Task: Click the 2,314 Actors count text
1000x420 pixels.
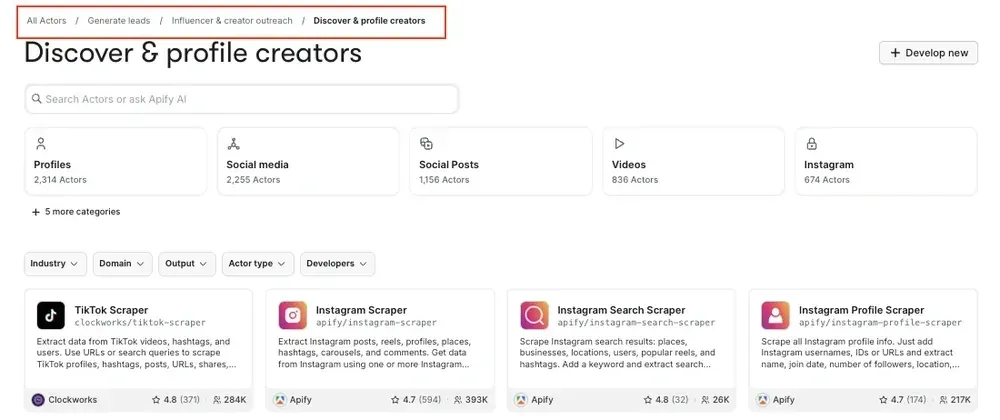Action: pyautogui.click(x=60, y=180)
